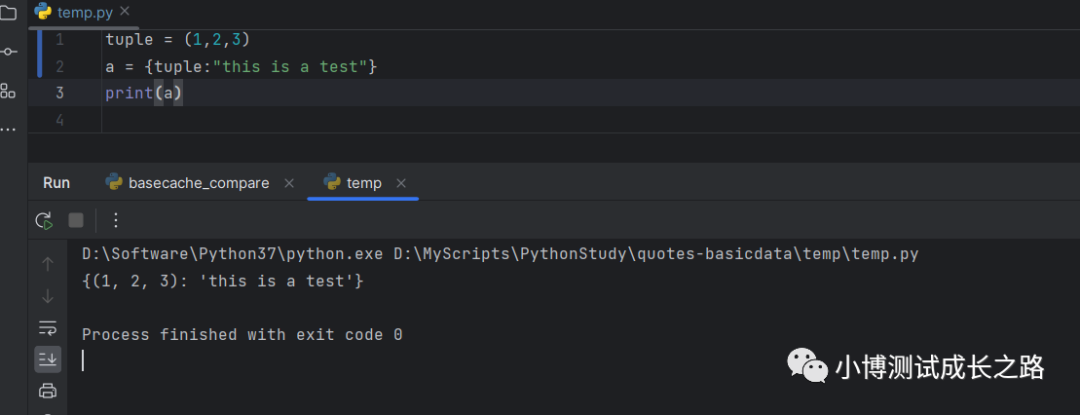Click the Stop process button

(76, 220)
